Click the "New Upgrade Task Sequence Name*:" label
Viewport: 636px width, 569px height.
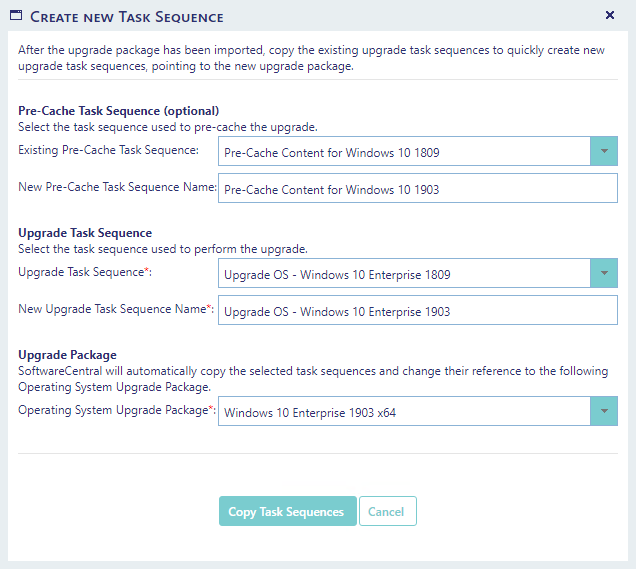coord(116,309)
